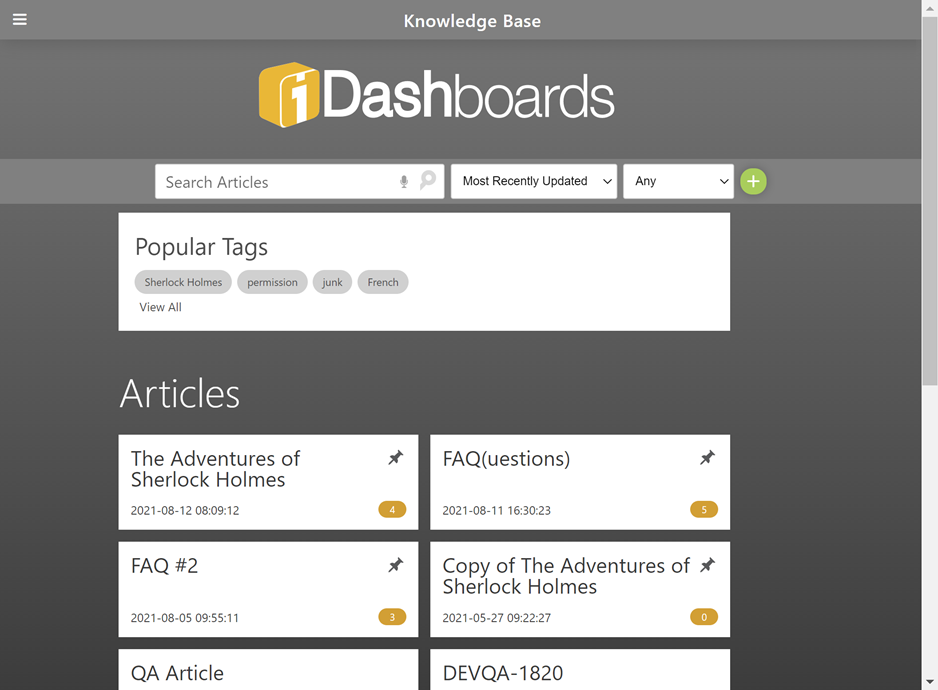Open the Any filter dropdown
The width and height of the screenshot is (938, 690).
[678, 181]
